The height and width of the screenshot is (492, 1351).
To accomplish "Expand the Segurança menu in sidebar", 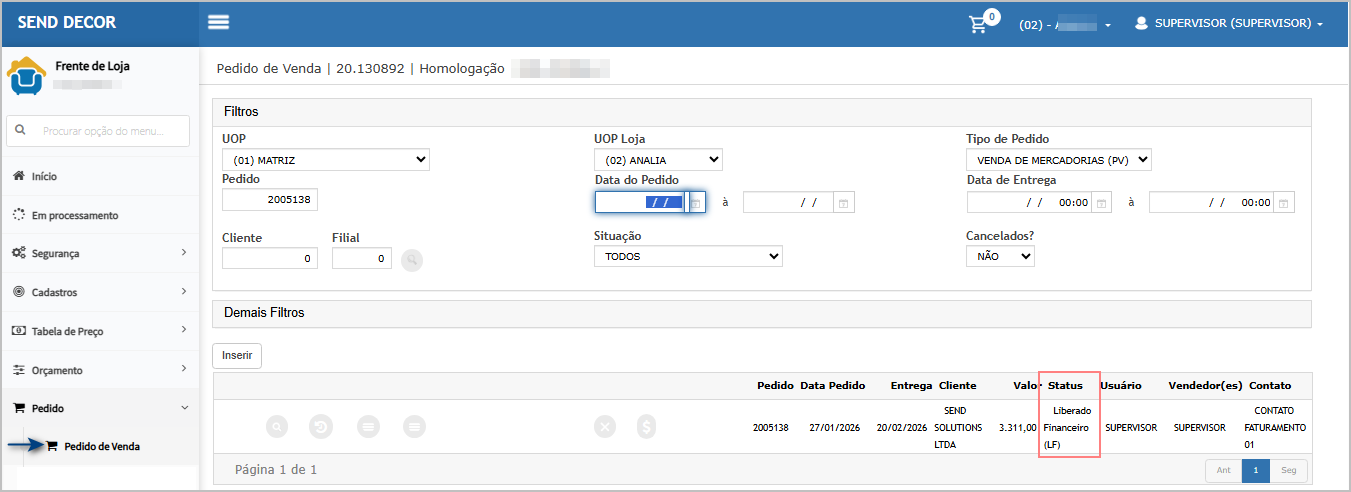I will 100,254.
